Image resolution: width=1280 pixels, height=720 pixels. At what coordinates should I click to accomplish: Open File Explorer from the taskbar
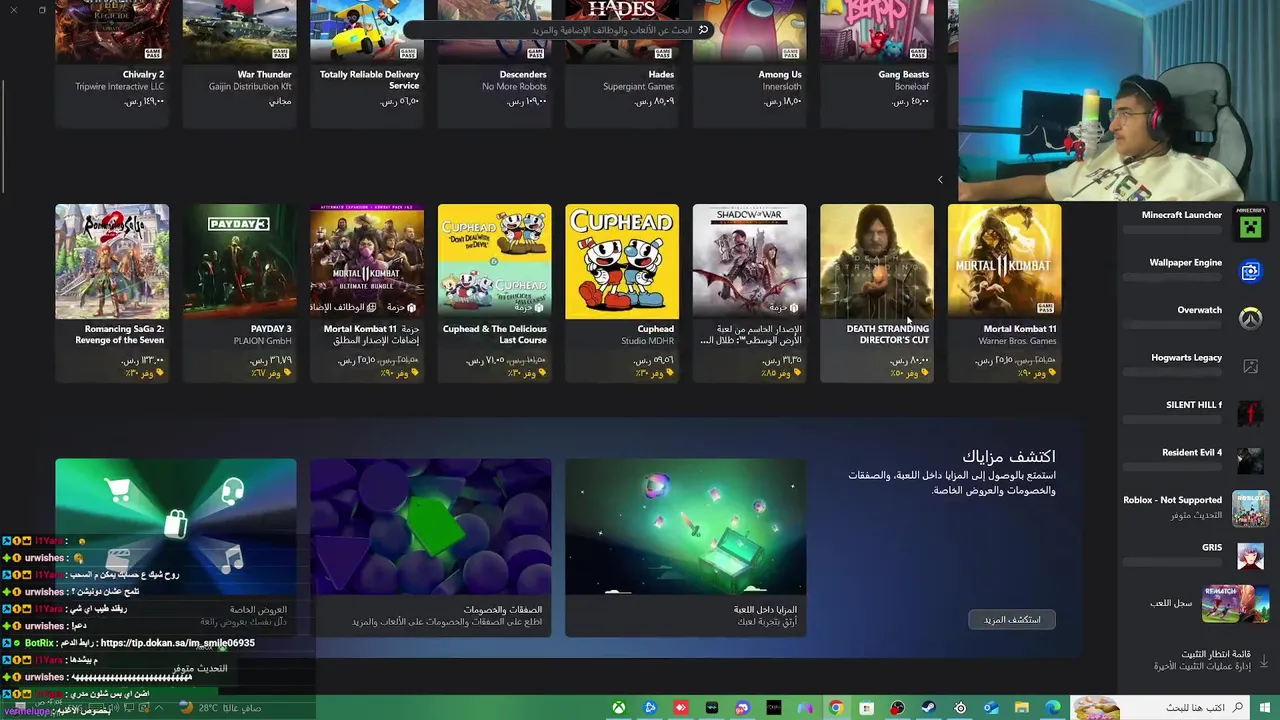pyautogui.click(x=1022, y=708)
